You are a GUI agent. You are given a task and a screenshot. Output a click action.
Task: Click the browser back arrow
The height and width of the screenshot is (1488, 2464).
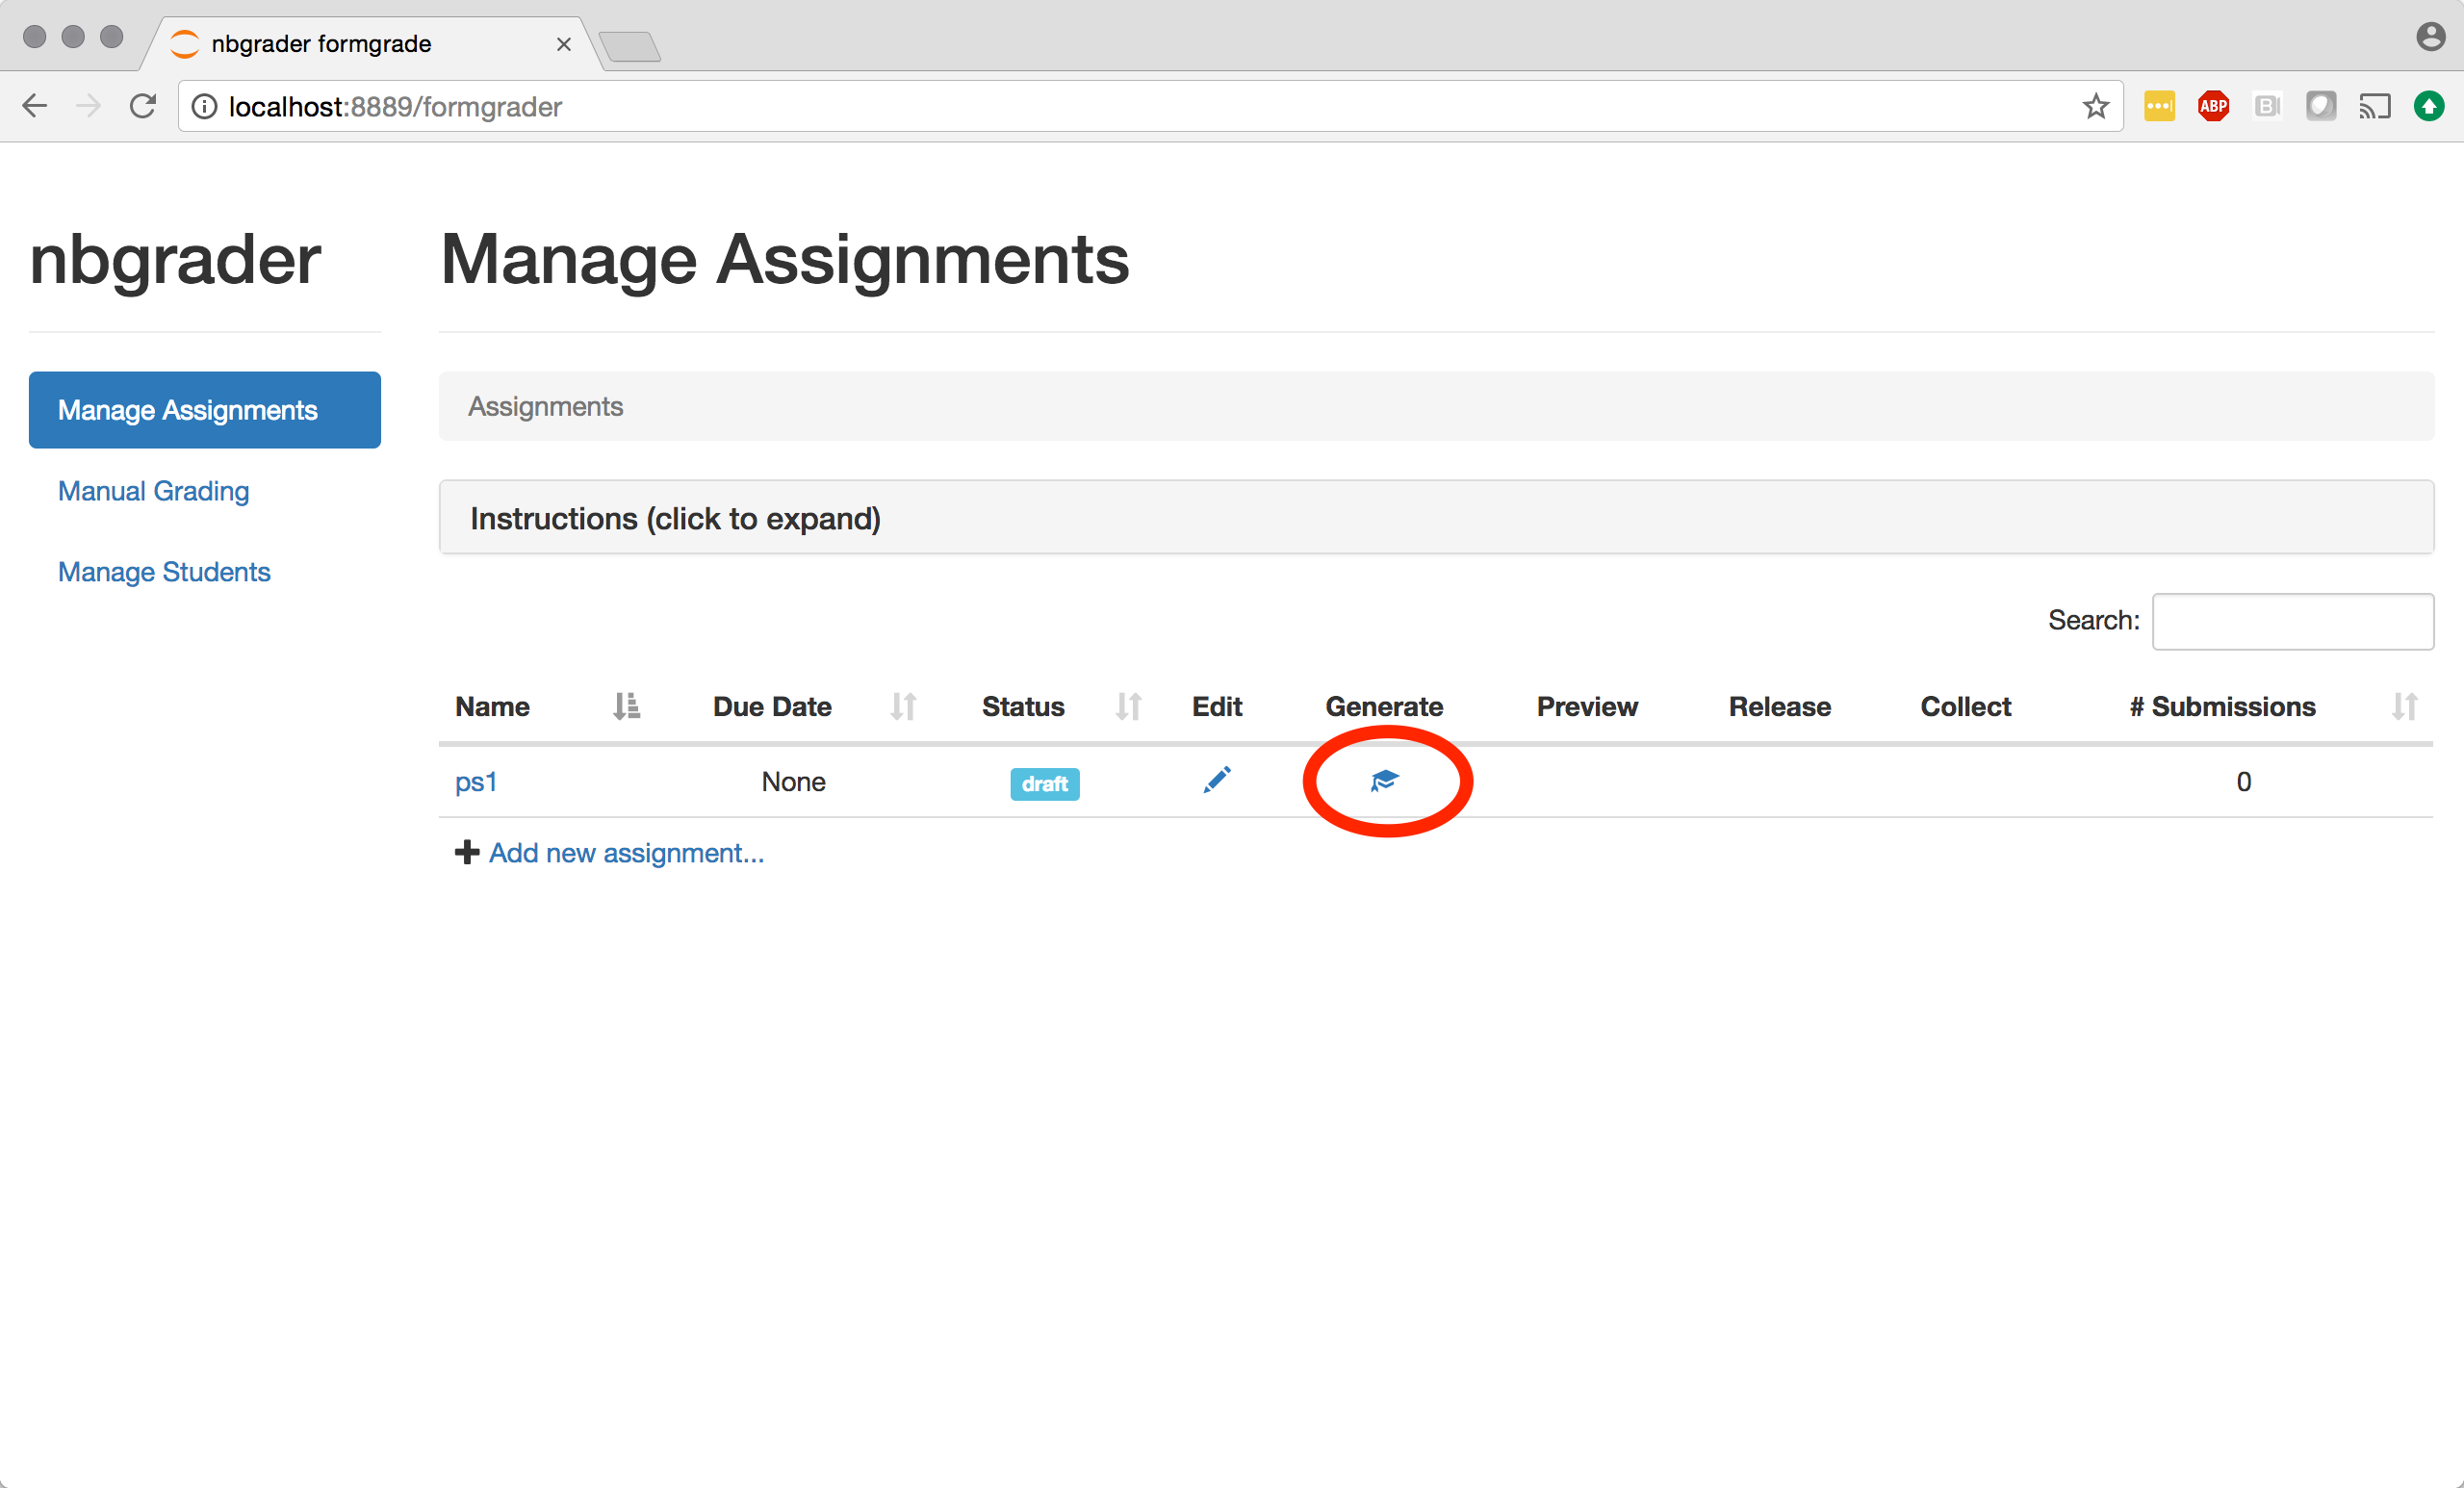coord(35,106)
